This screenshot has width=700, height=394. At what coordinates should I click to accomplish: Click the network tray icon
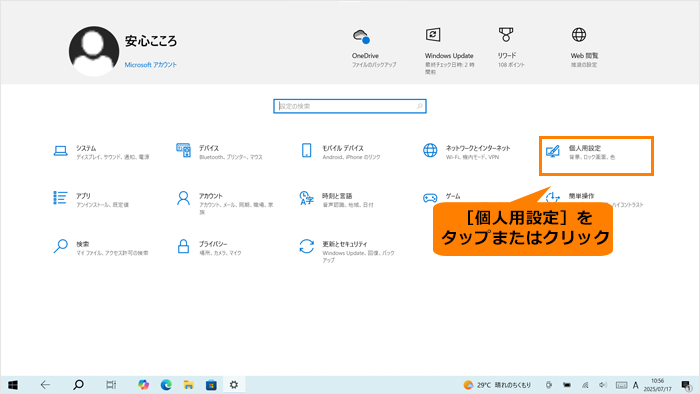[x=585, y=385]
